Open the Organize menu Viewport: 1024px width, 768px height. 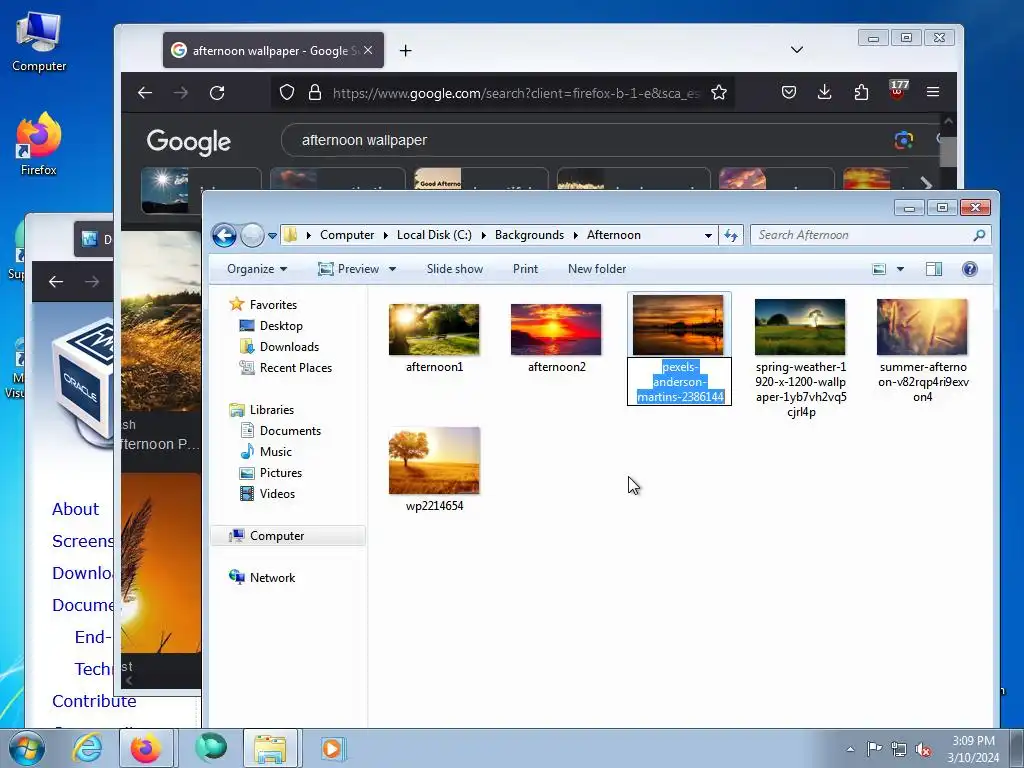(x=257, y=269)
